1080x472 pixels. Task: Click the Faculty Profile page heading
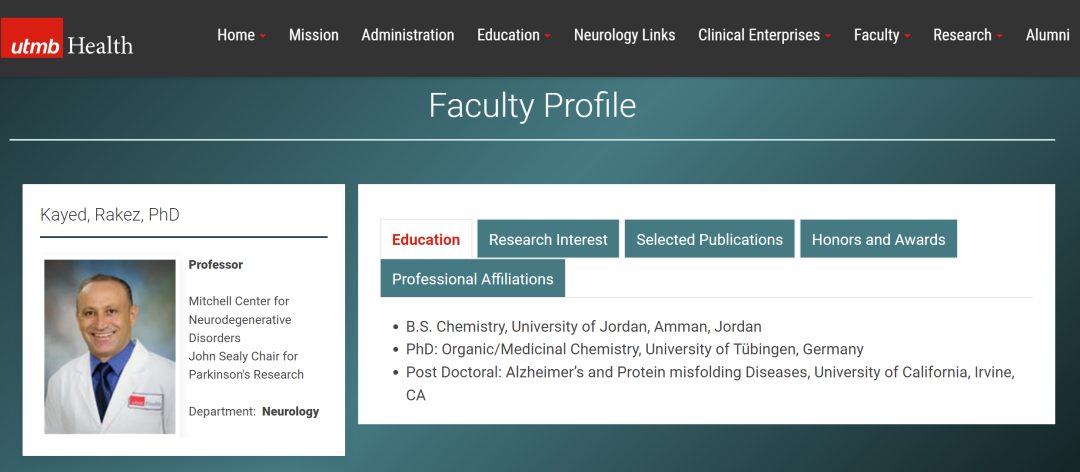[532, 105]
